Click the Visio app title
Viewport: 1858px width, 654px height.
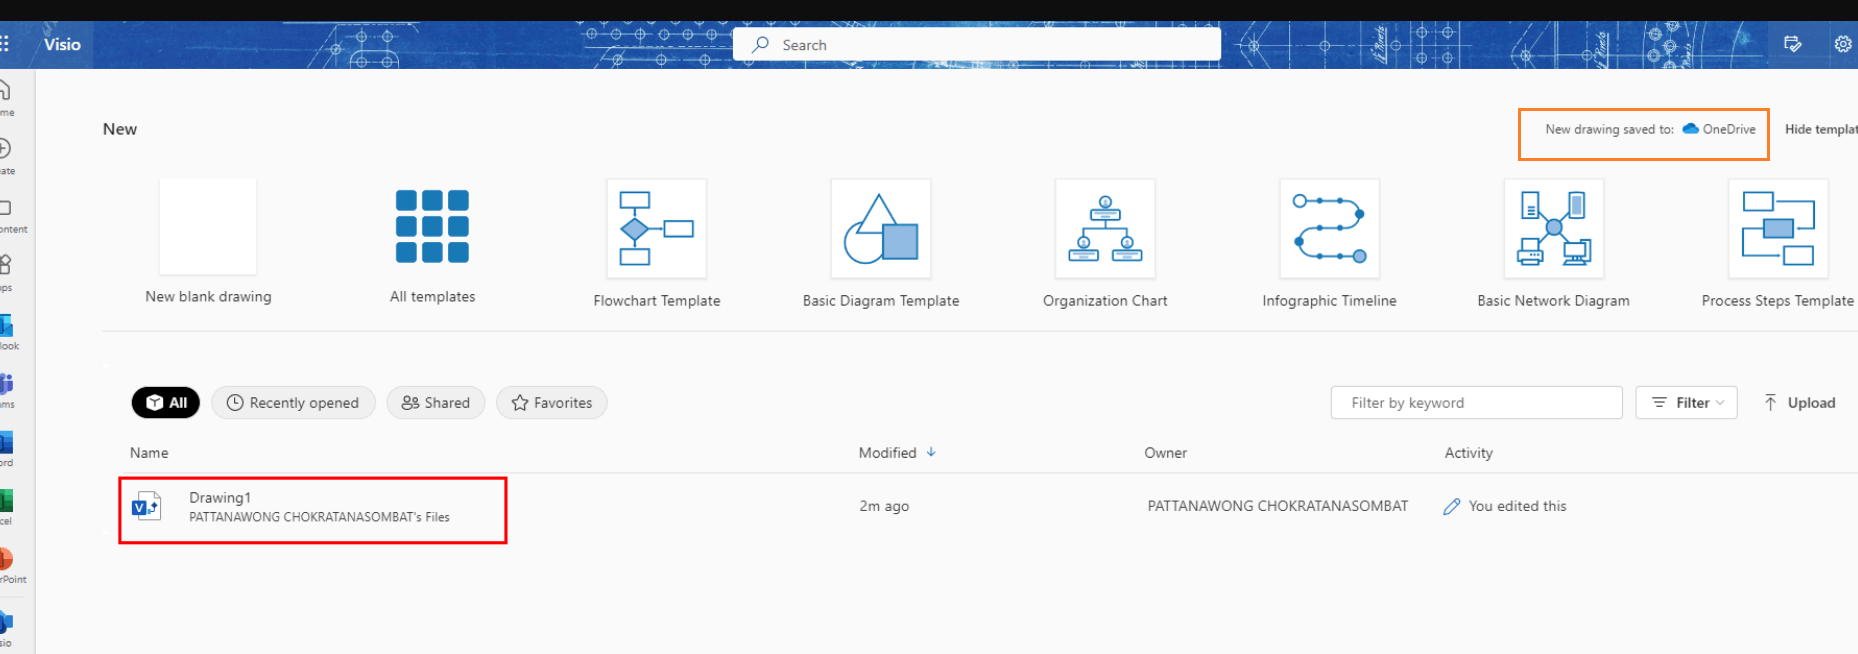62,44
